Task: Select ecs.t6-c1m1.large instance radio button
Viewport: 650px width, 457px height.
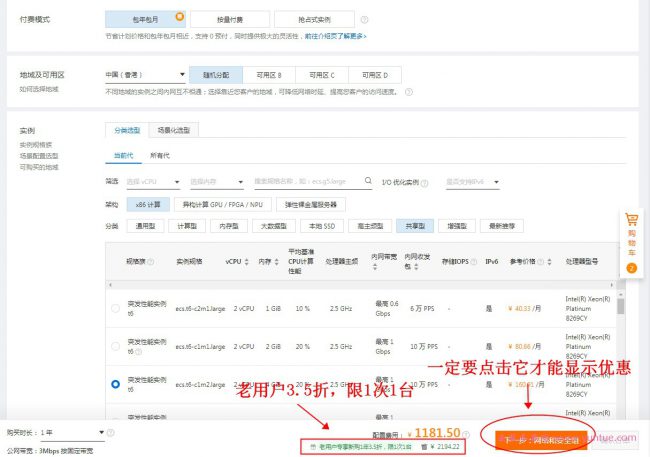Action: (x=116, y=346)
